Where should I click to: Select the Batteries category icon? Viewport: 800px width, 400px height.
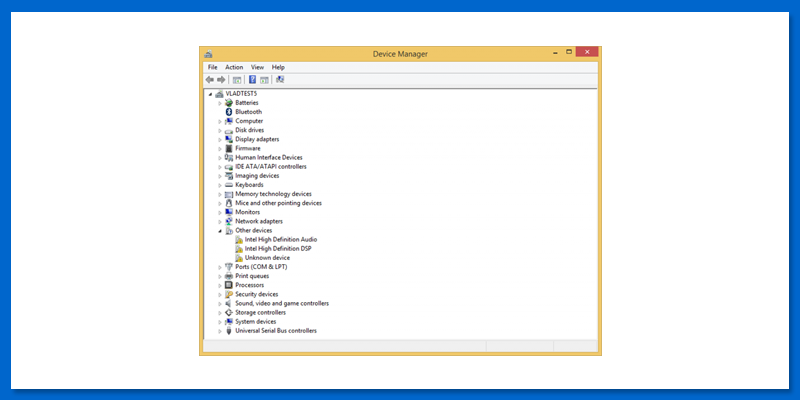coord(229,103)
